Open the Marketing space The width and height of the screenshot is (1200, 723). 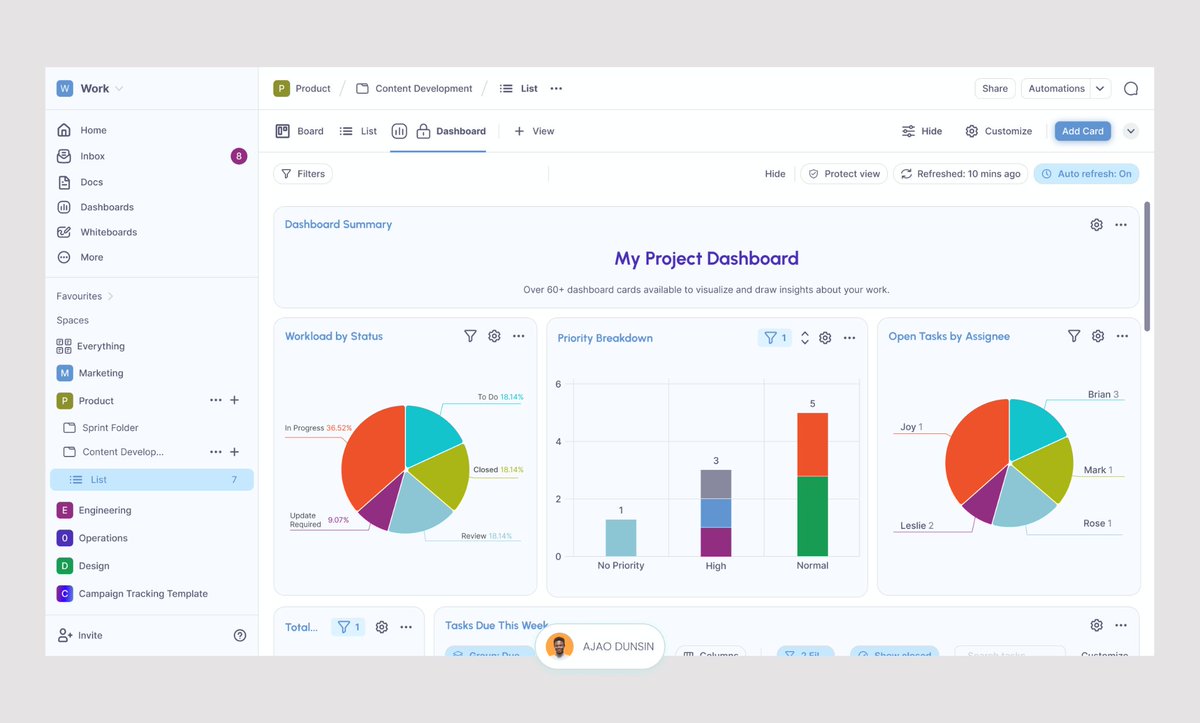click(90, 373)
